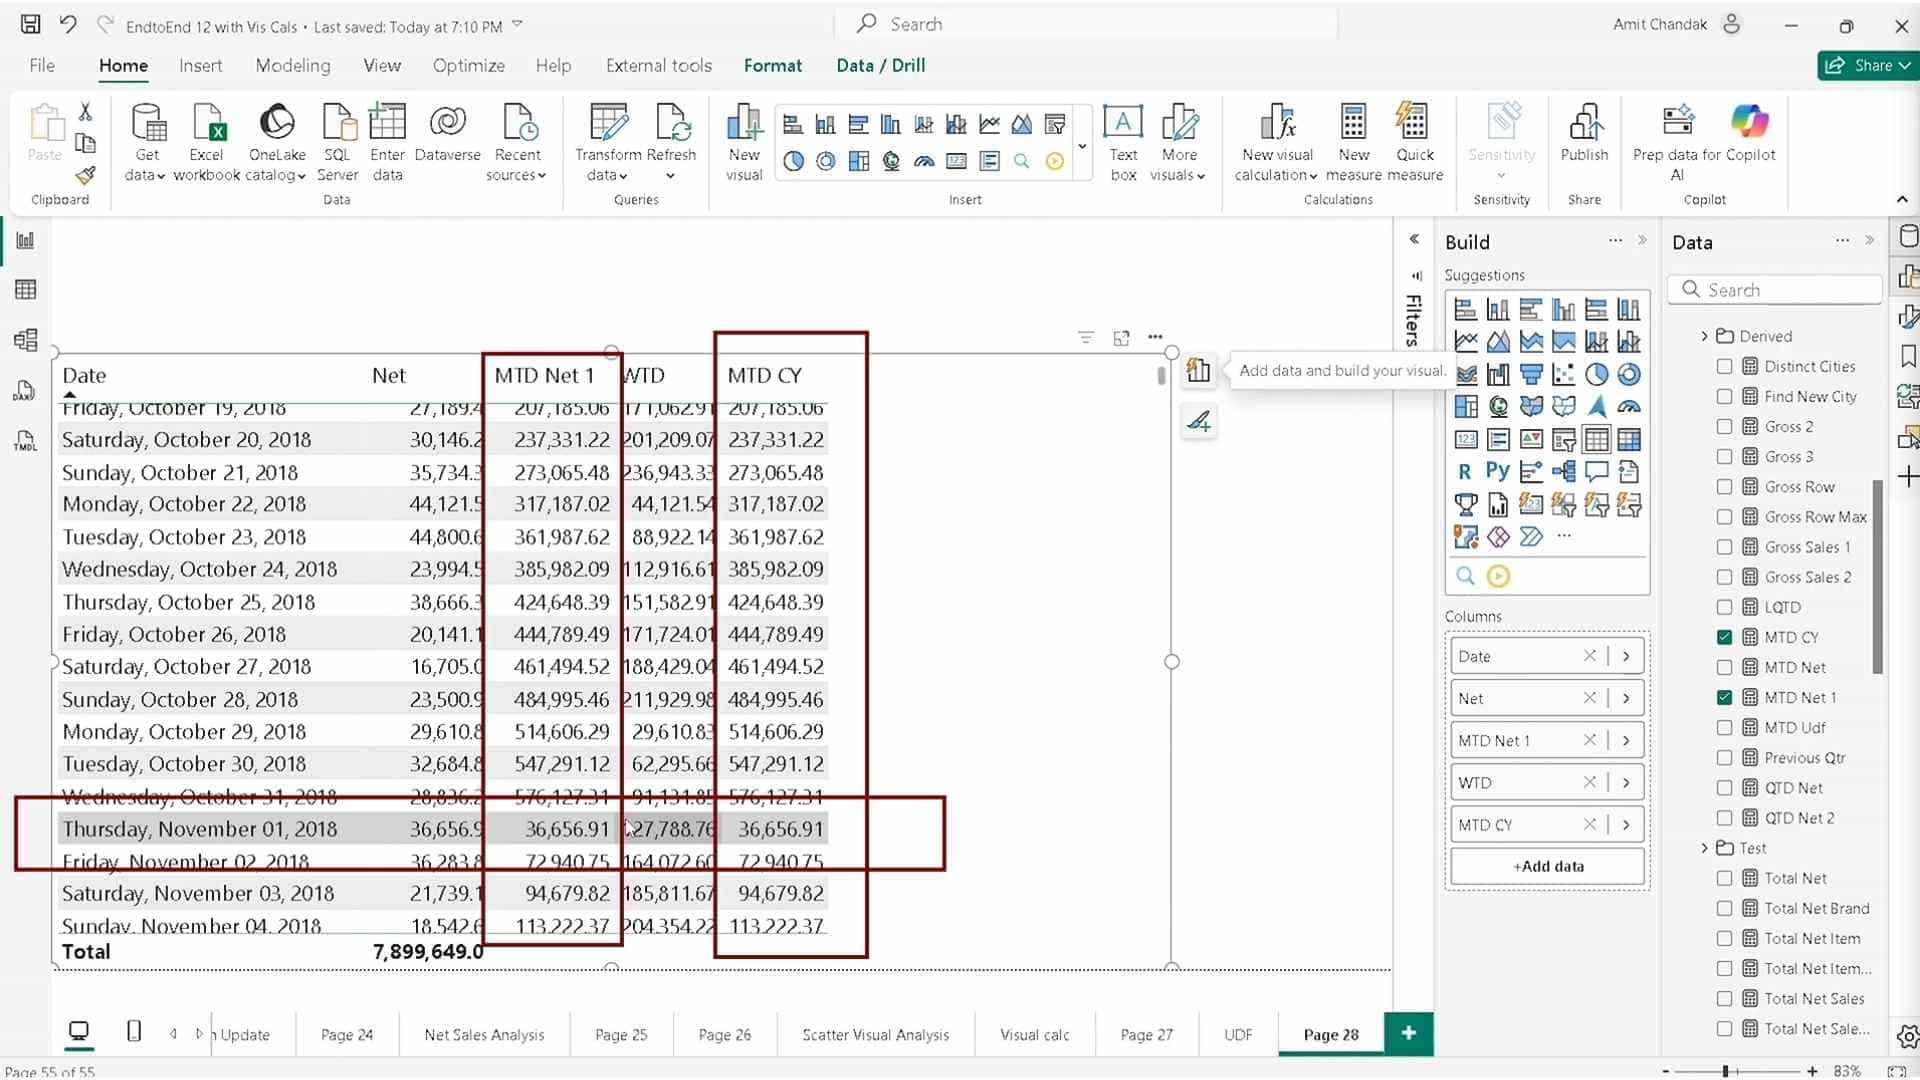Open the Page 27 report page
The height and width of the screenshot is (1080, 1920).
1146,1034
